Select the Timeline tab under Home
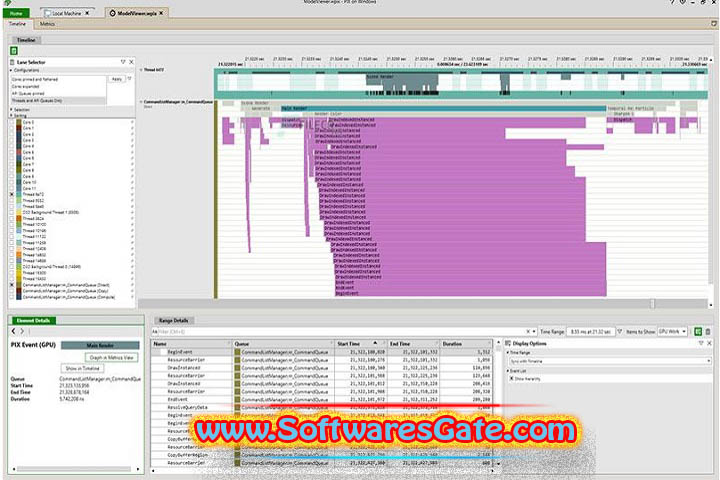The width and height of the screenshot is (720, 480). 17,23
